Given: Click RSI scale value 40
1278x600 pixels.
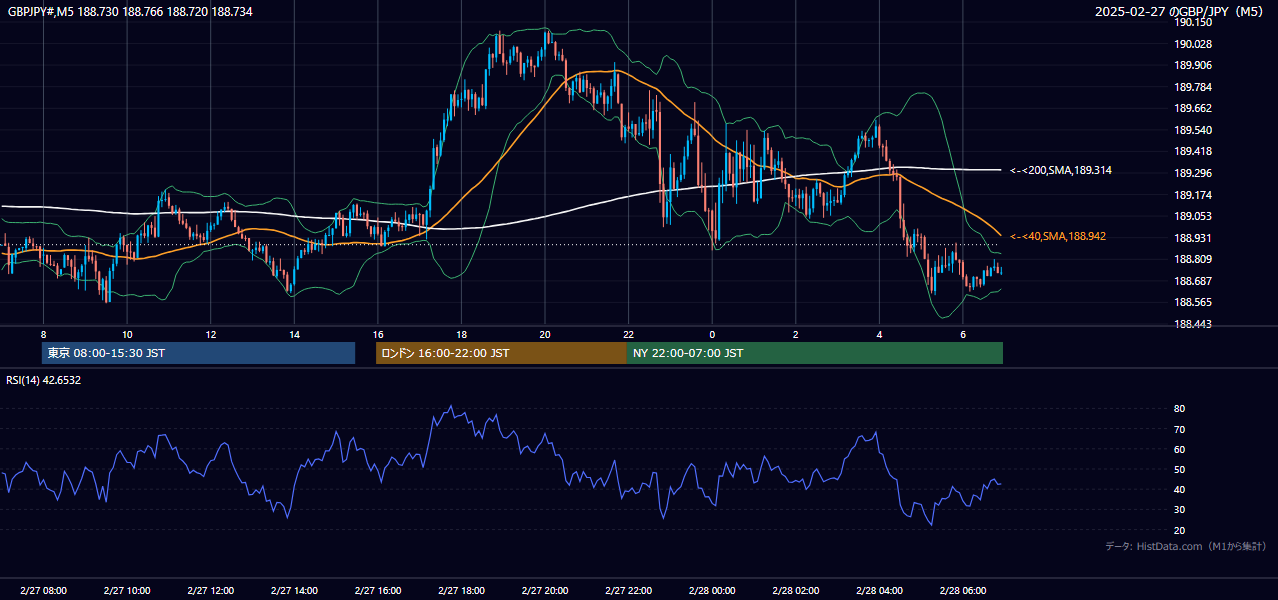Looking at the screenshot, I should (1179, 489).
